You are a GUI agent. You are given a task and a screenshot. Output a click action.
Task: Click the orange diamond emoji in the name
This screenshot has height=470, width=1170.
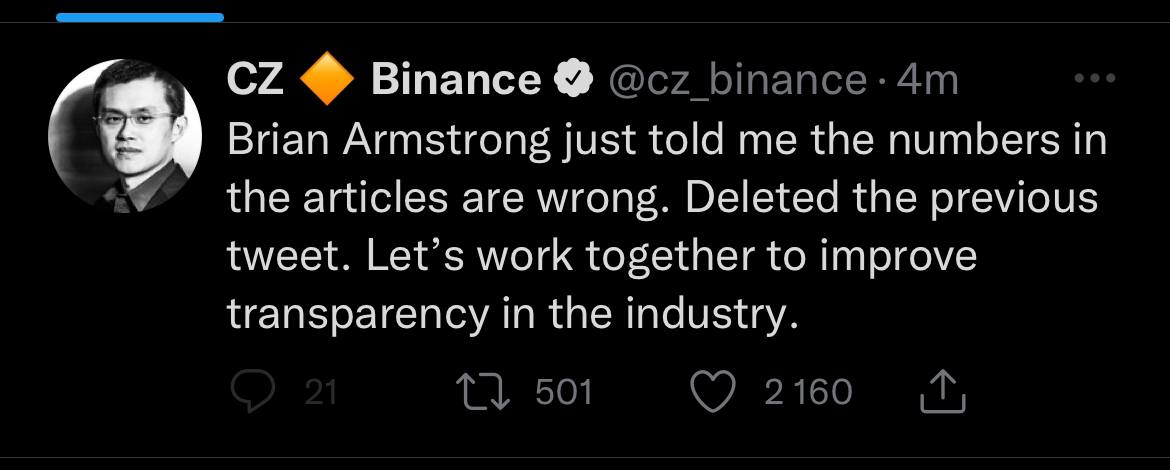click(x=327, y=78)
